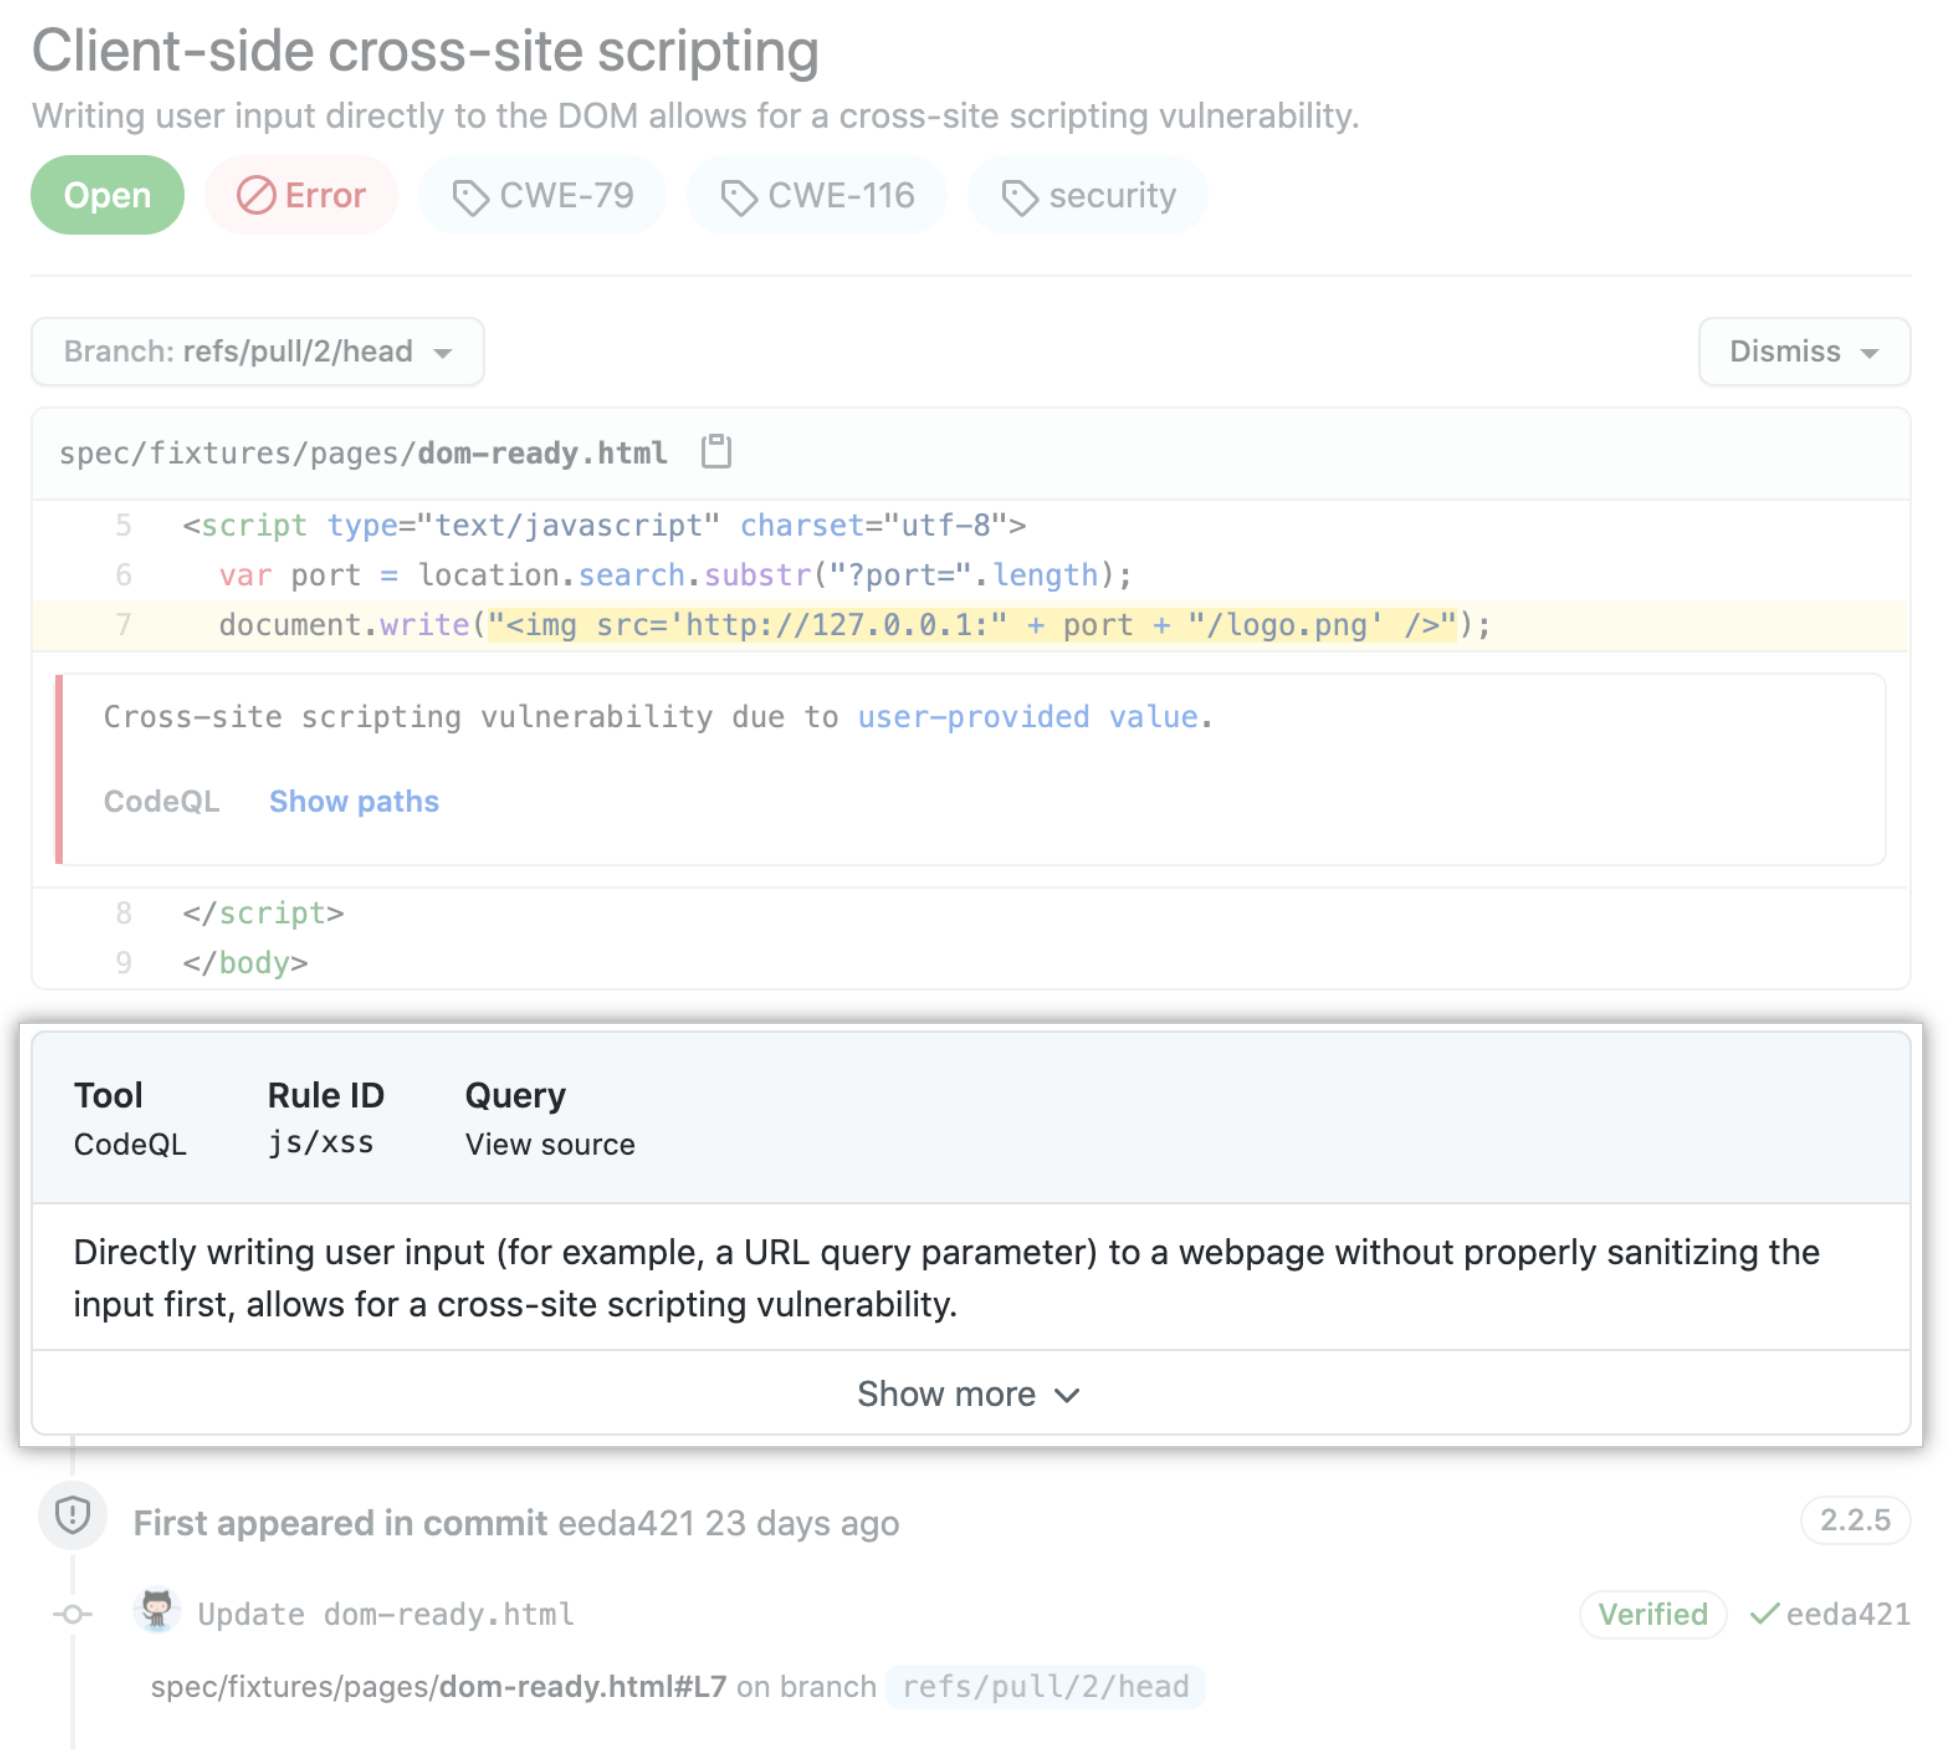Click the commit node marker on the timeline
Viewport: 1948px width, 1756px height.
coord(71,1613)
